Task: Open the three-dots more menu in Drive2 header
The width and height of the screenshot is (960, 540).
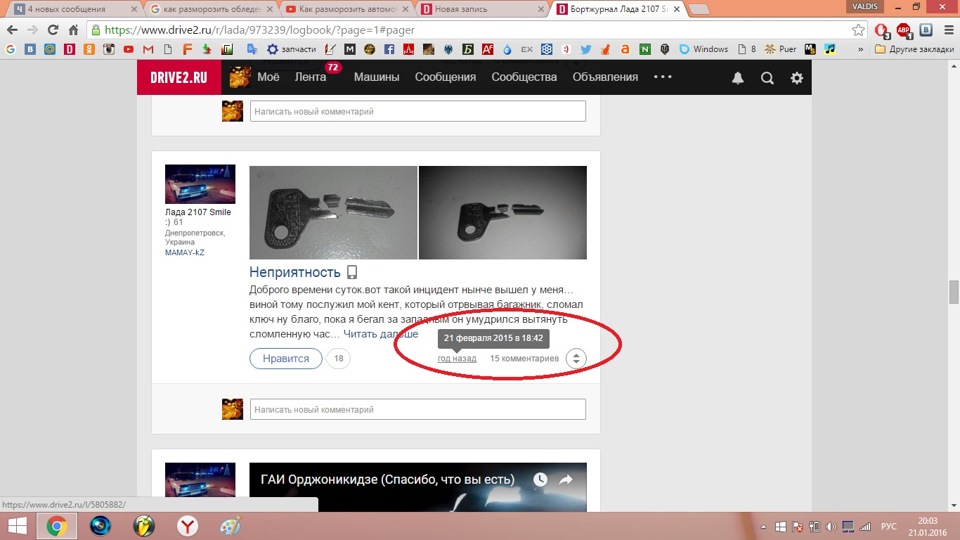Action: tap(662, 77)
